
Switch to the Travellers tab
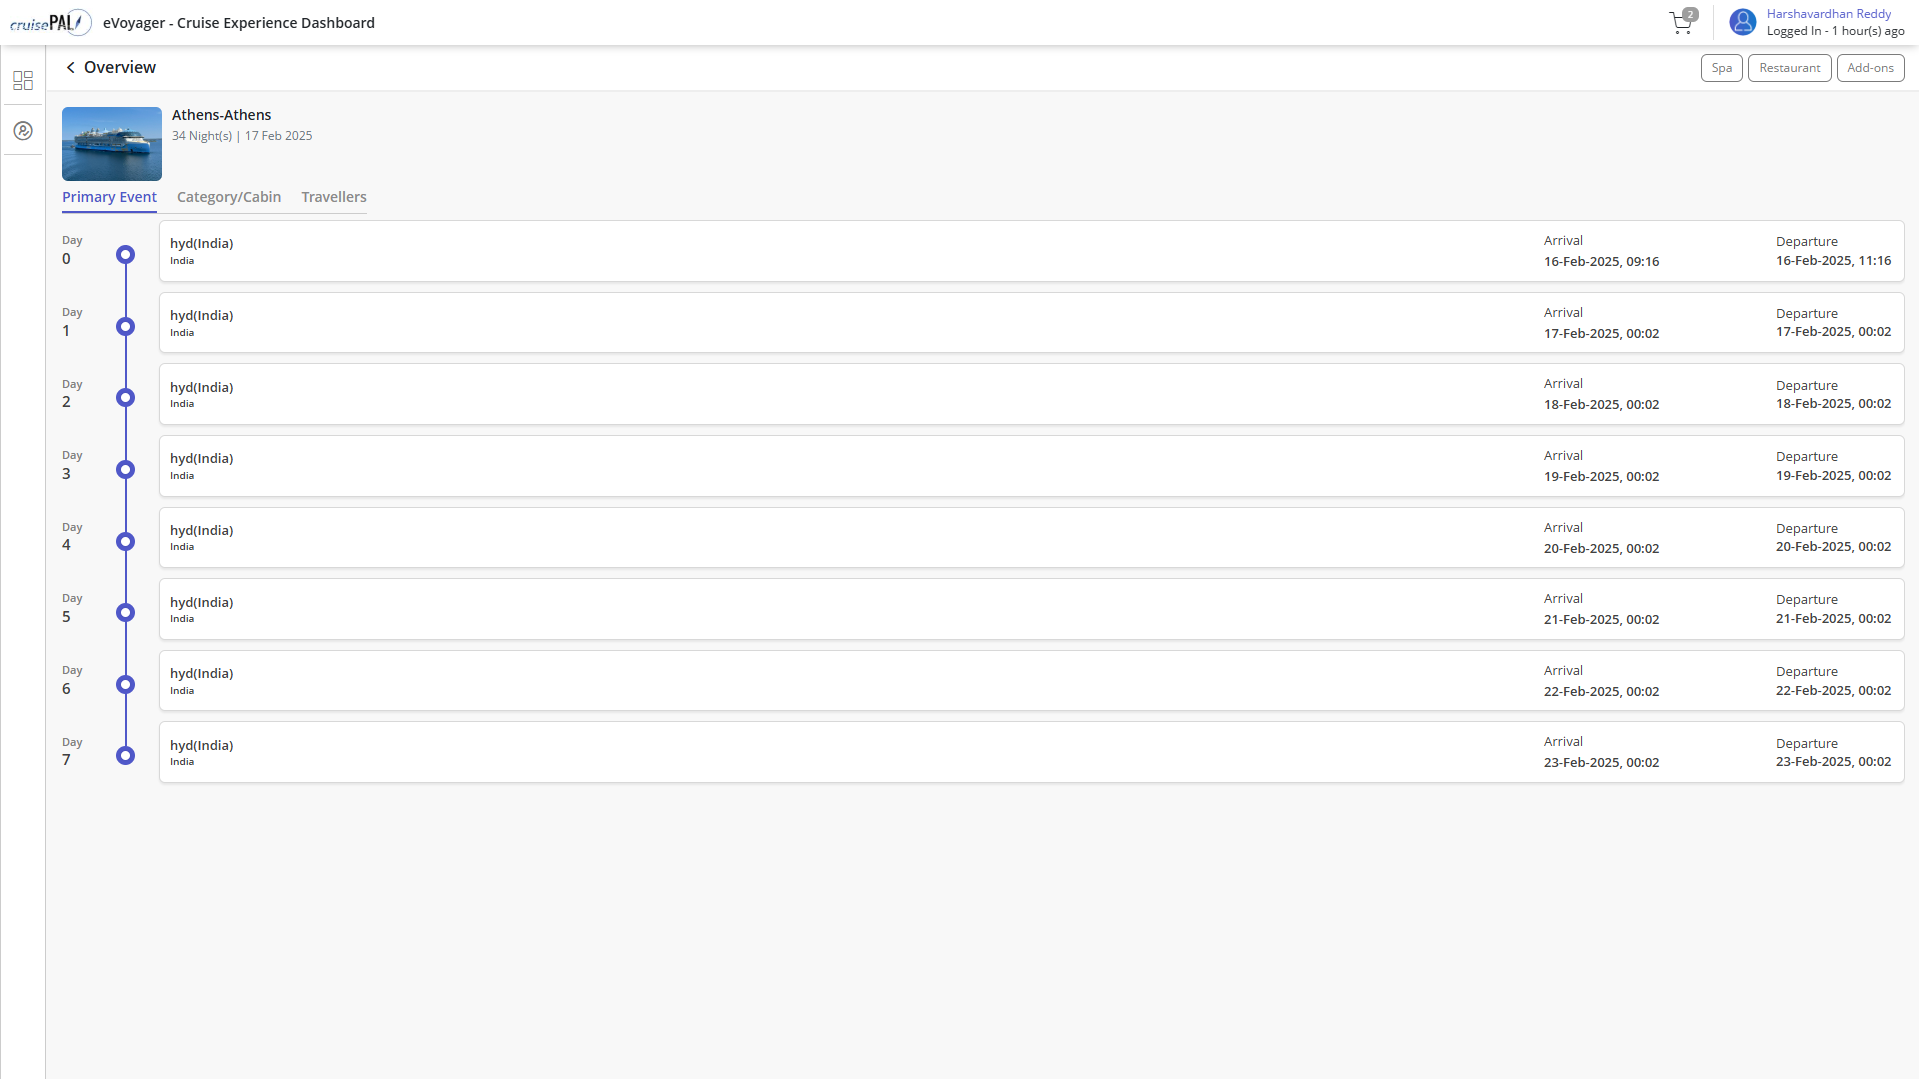[x=334, y=197]
